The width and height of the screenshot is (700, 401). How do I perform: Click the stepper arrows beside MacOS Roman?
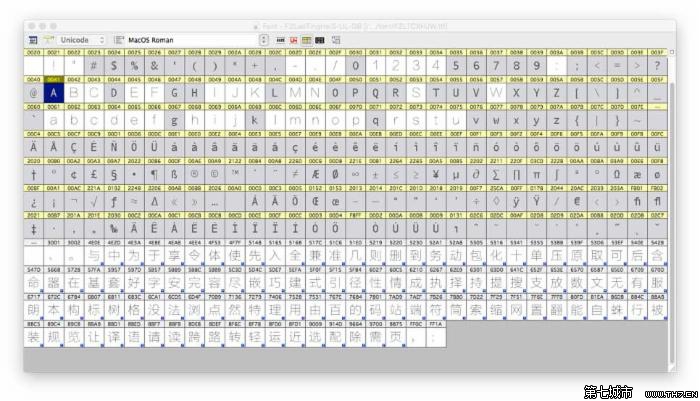click(265, 40)
